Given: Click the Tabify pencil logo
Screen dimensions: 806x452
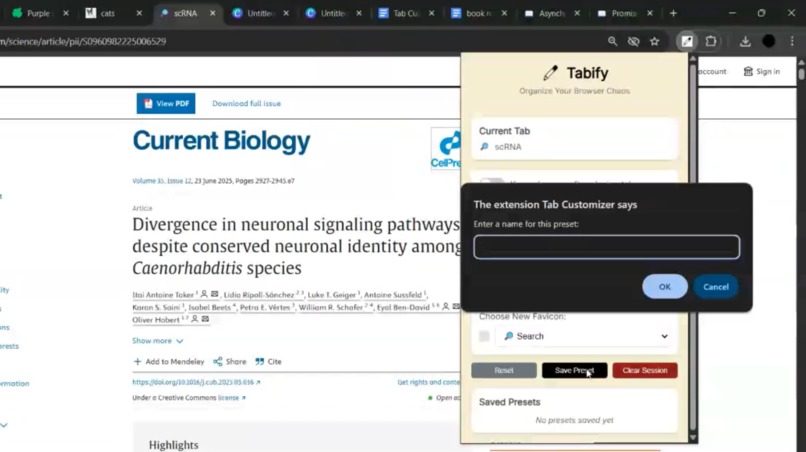Looking at the screenshot, I should point(551,73).
